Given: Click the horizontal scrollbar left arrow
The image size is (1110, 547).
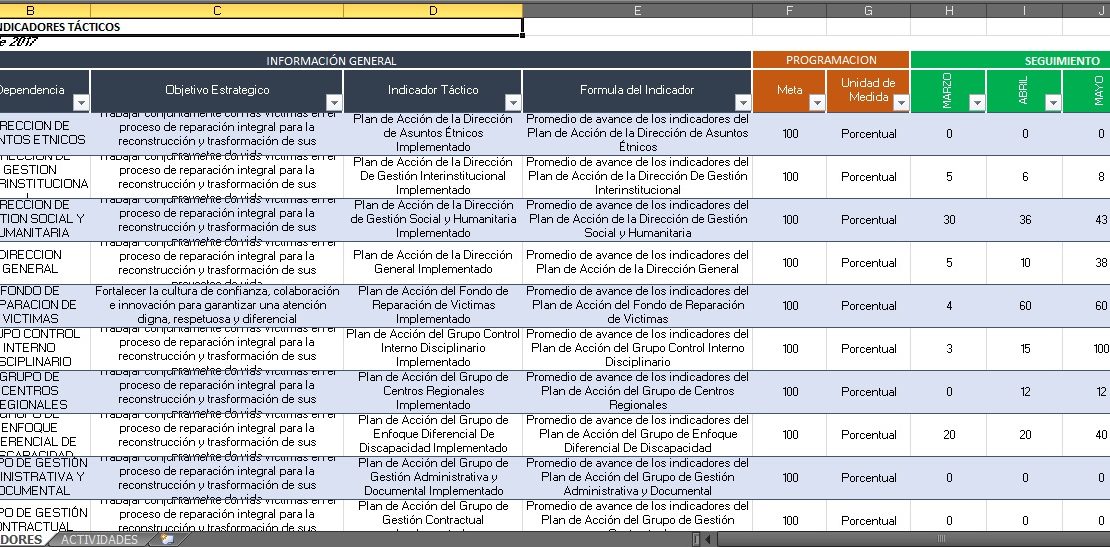Looking at the screenshot, I should coord(707,540).
